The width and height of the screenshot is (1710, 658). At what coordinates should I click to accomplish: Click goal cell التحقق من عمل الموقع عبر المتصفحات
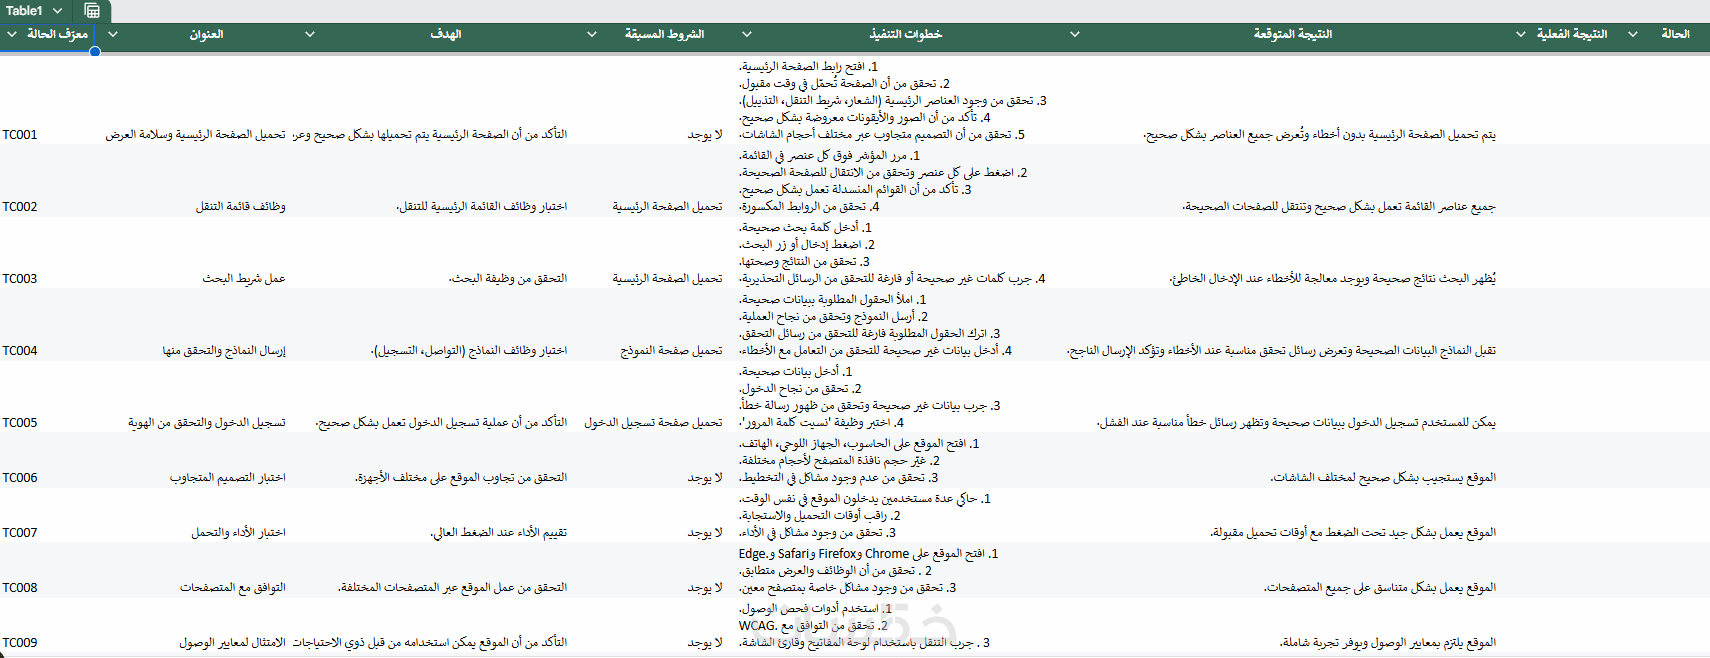click(x=452, y=588)
